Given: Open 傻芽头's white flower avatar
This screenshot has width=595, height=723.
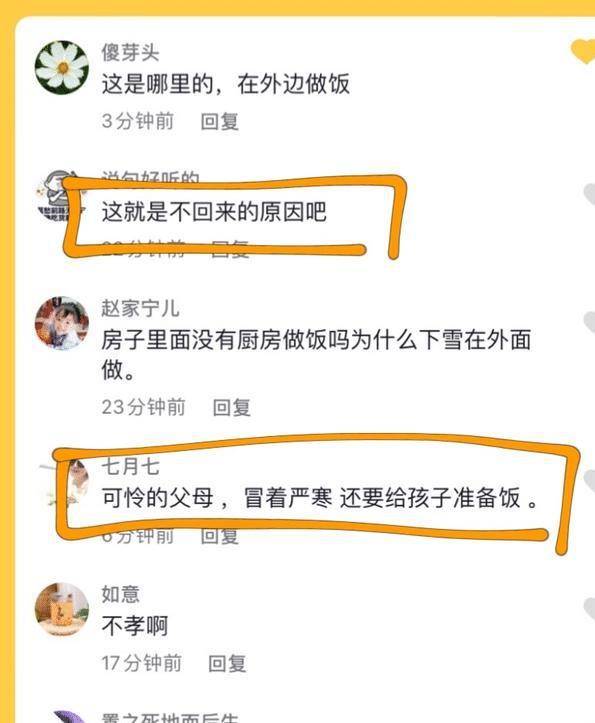Looking at the screenshot, I should [62, 67].
